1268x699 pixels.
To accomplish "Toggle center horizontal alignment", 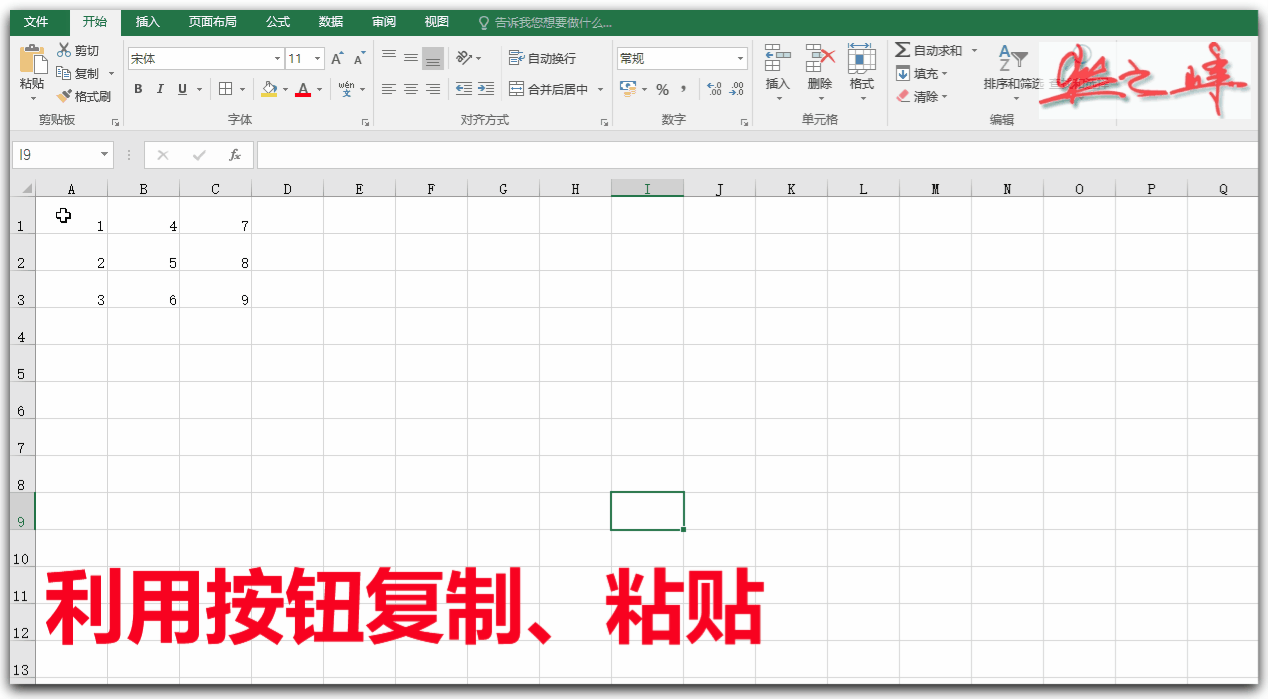I will tap(411, 89).
